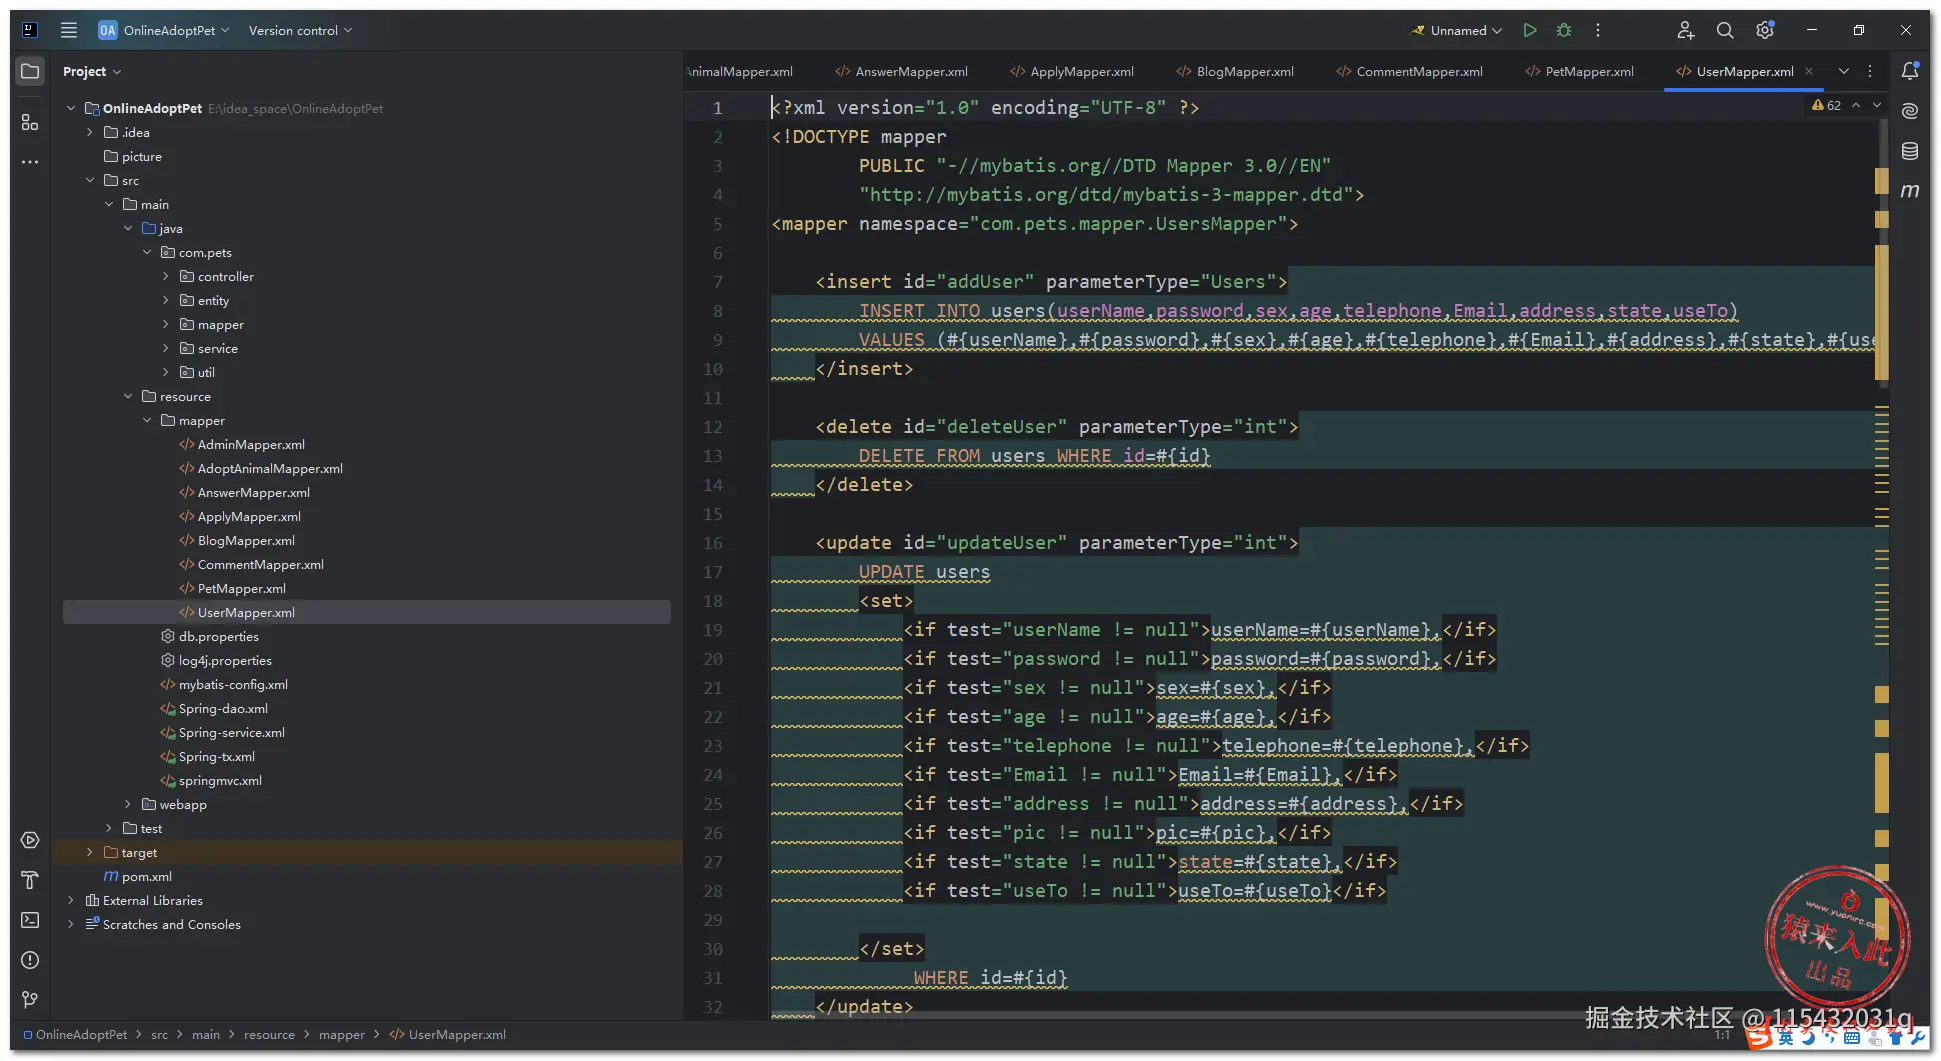The image size is (1941, 1061).
Task: Click the mapper breadcrumb in status bar
Action: [x=341, y=1034]
